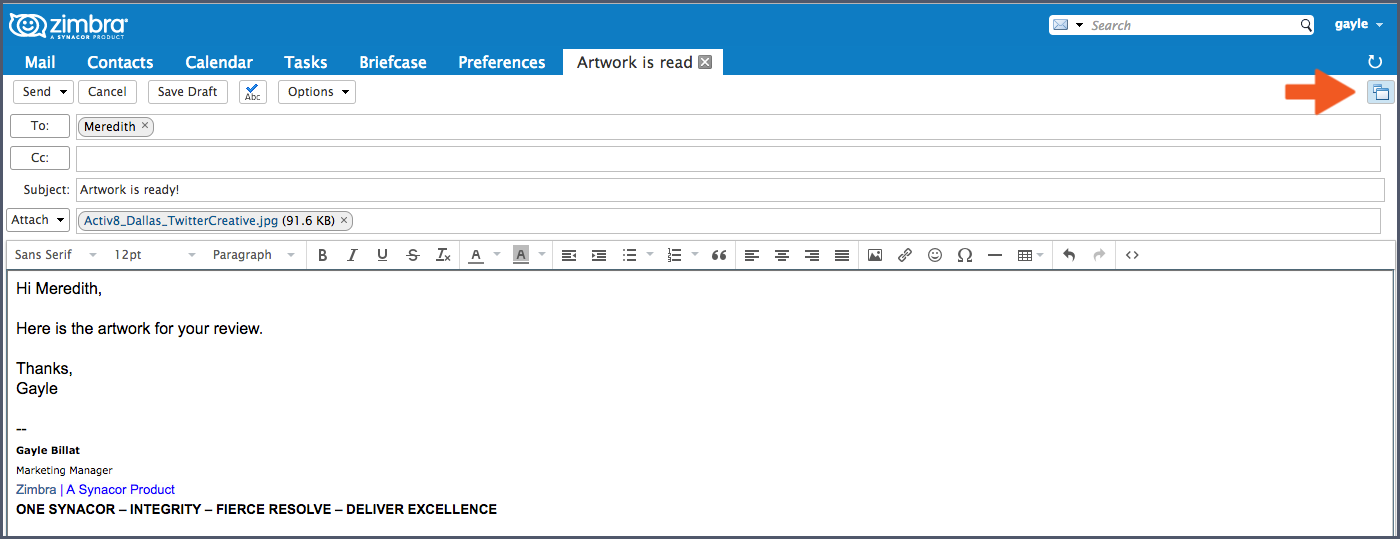The image size is (1400, 539).
Task: Click the Cc: button
Action: (x=40, y=158)
